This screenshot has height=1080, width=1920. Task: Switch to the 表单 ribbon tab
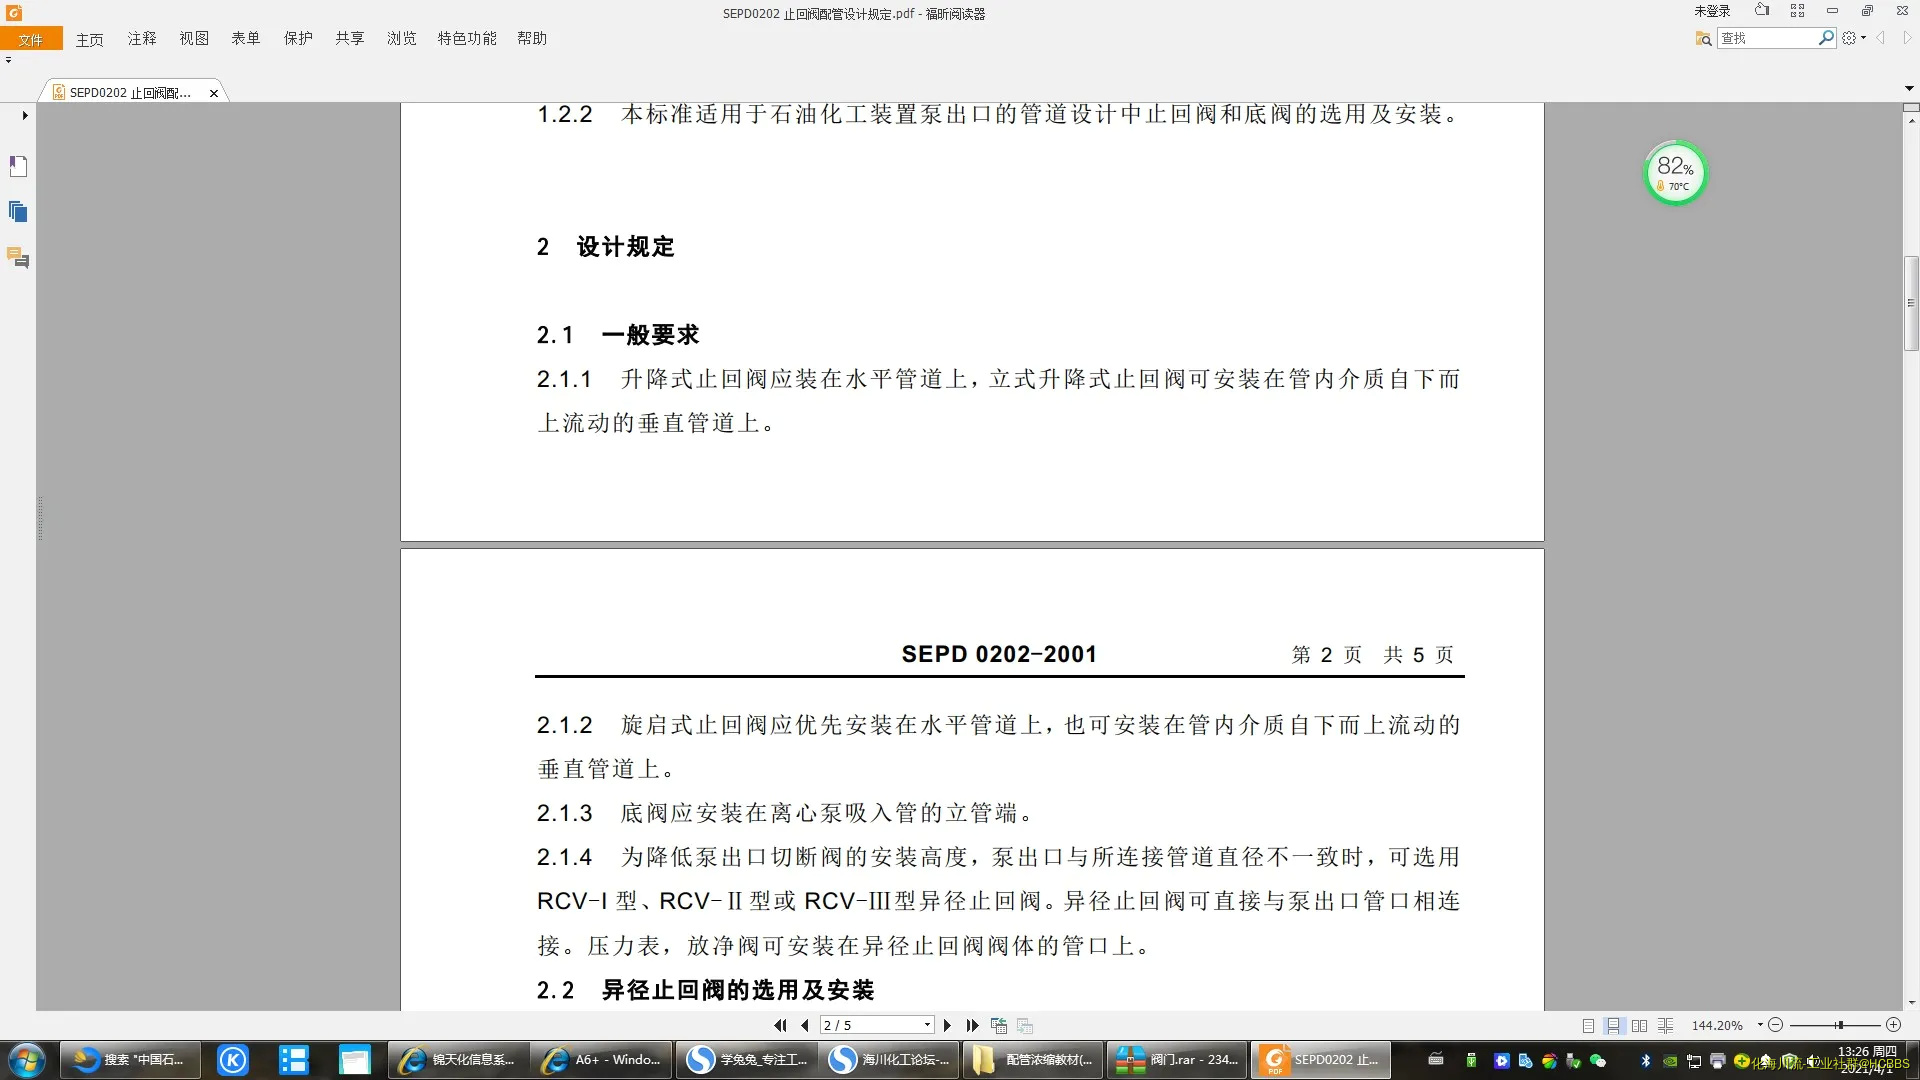246,38
